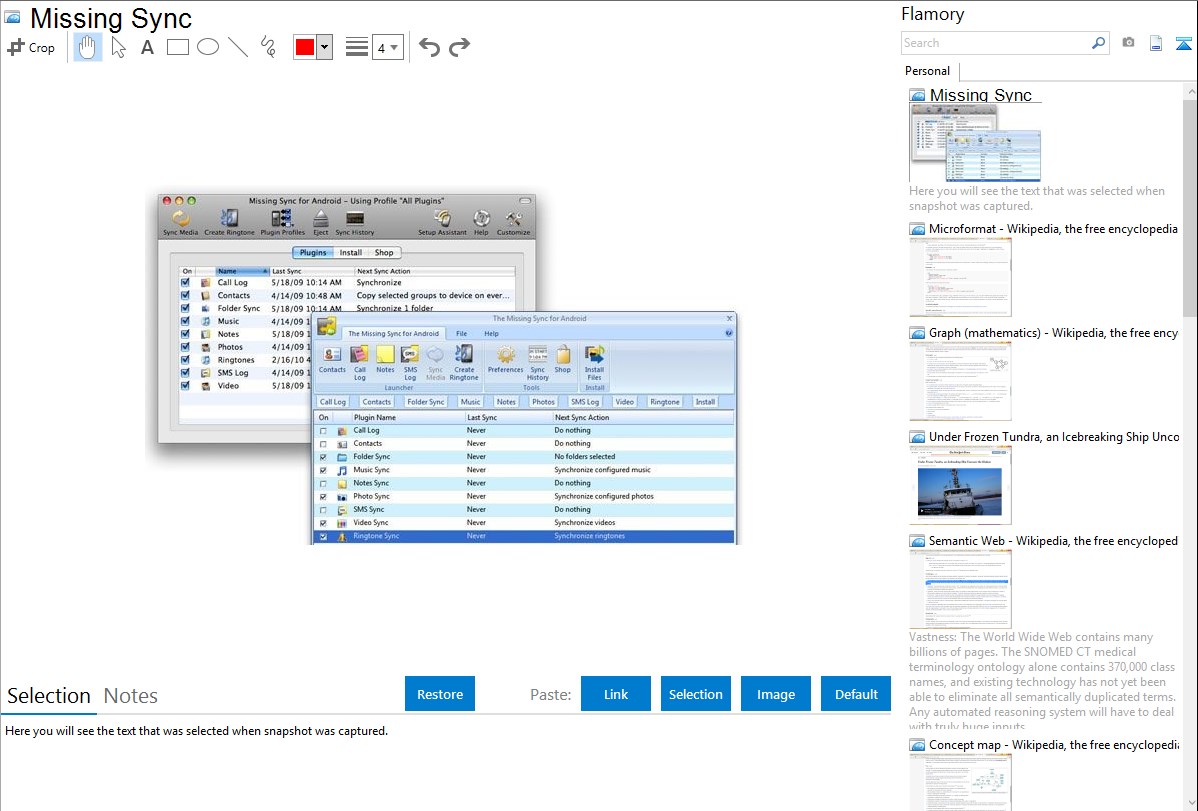Screen dimensions: 1198x811
Task: Open the Graph (mathematics) snapshot thumbnail
Action: click(960, 381)
